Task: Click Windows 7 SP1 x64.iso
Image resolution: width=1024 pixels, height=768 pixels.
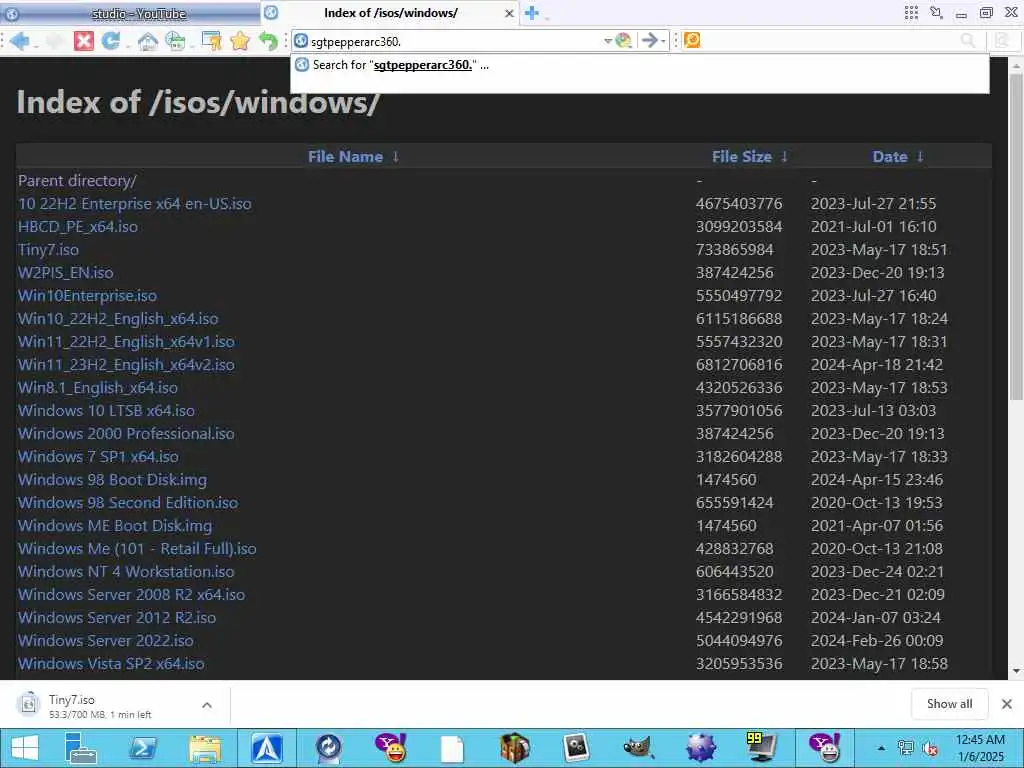Action: point(99,456)
